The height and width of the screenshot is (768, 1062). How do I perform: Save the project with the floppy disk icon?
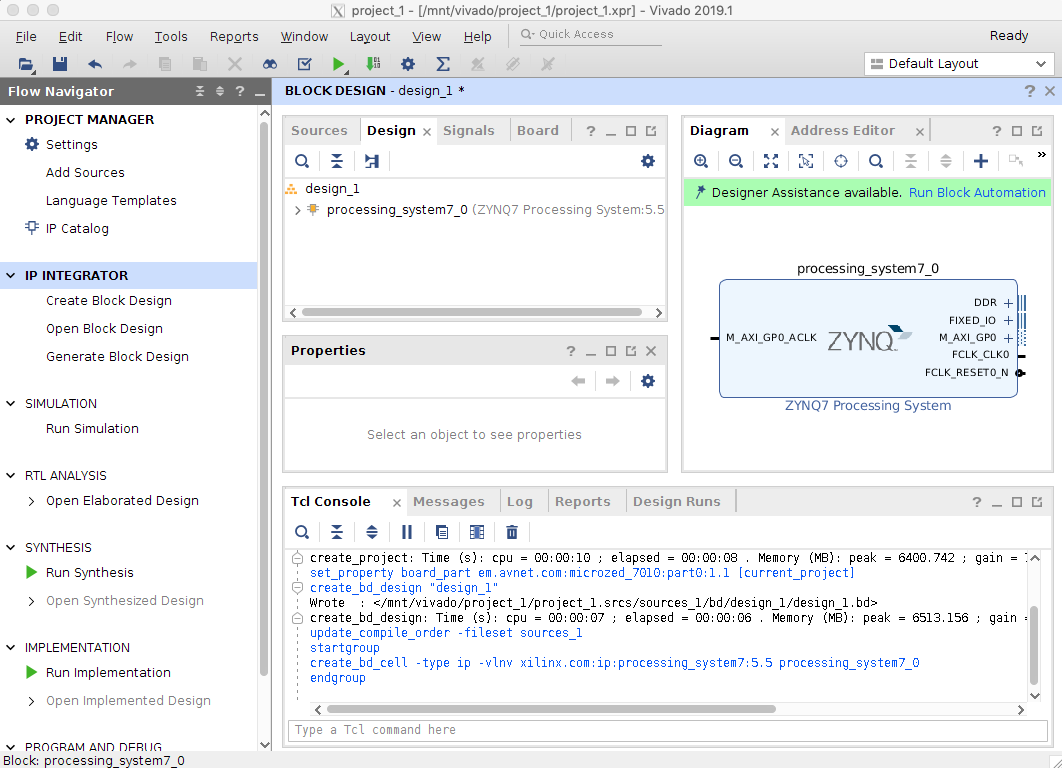(x=60, y=64)
